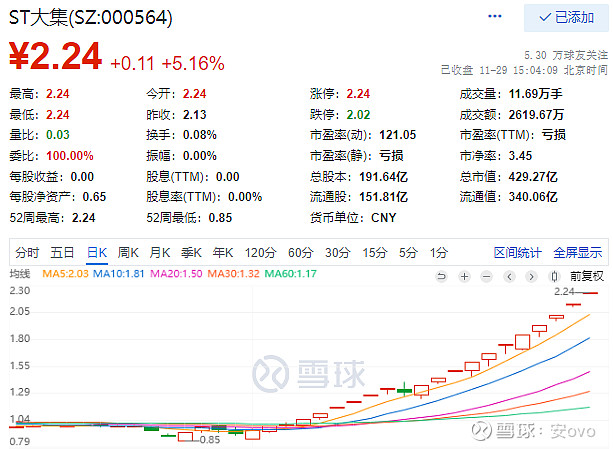Click the 昨收 2.13 value
The height and width of the screenshot is (449, 613).
(195, 114)
